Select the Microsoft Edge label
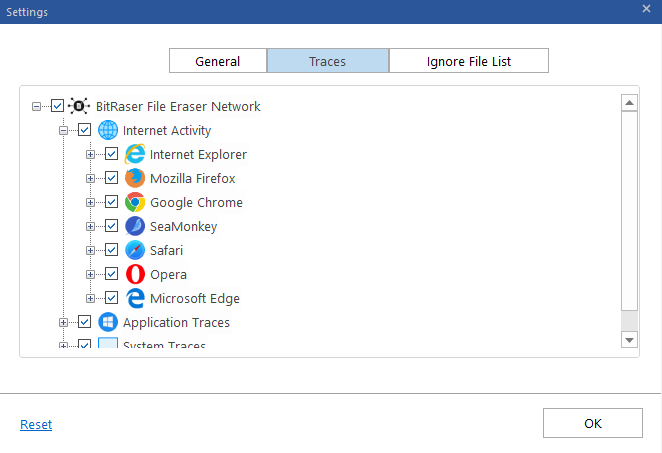 [x=195, y=298]
